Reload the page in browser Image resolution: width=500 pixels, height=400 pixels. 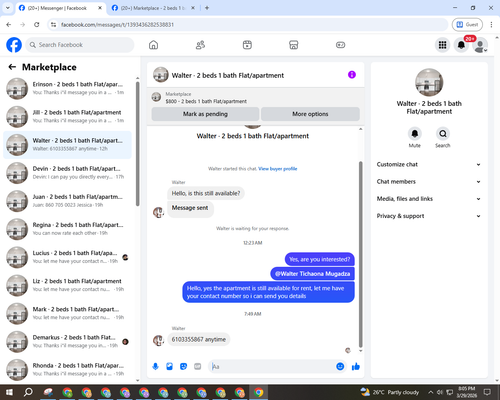[x=37, y=24]
